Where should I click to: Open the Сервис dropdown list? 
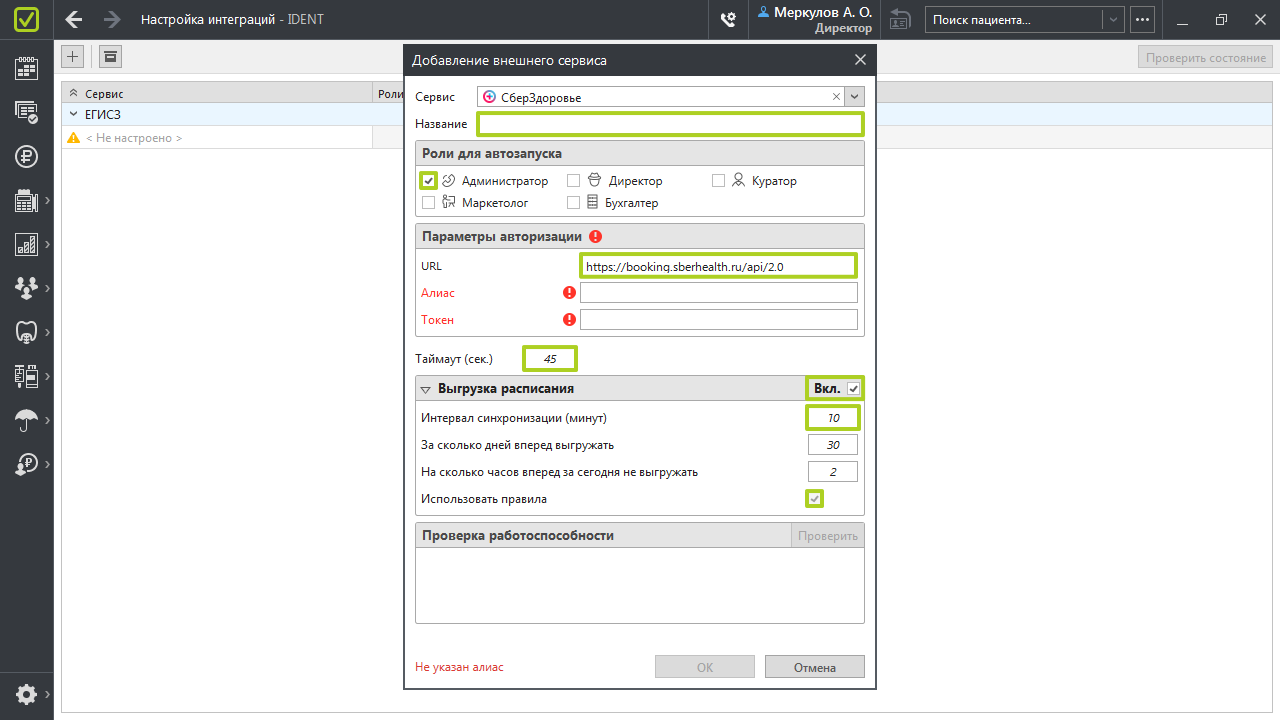854,97
